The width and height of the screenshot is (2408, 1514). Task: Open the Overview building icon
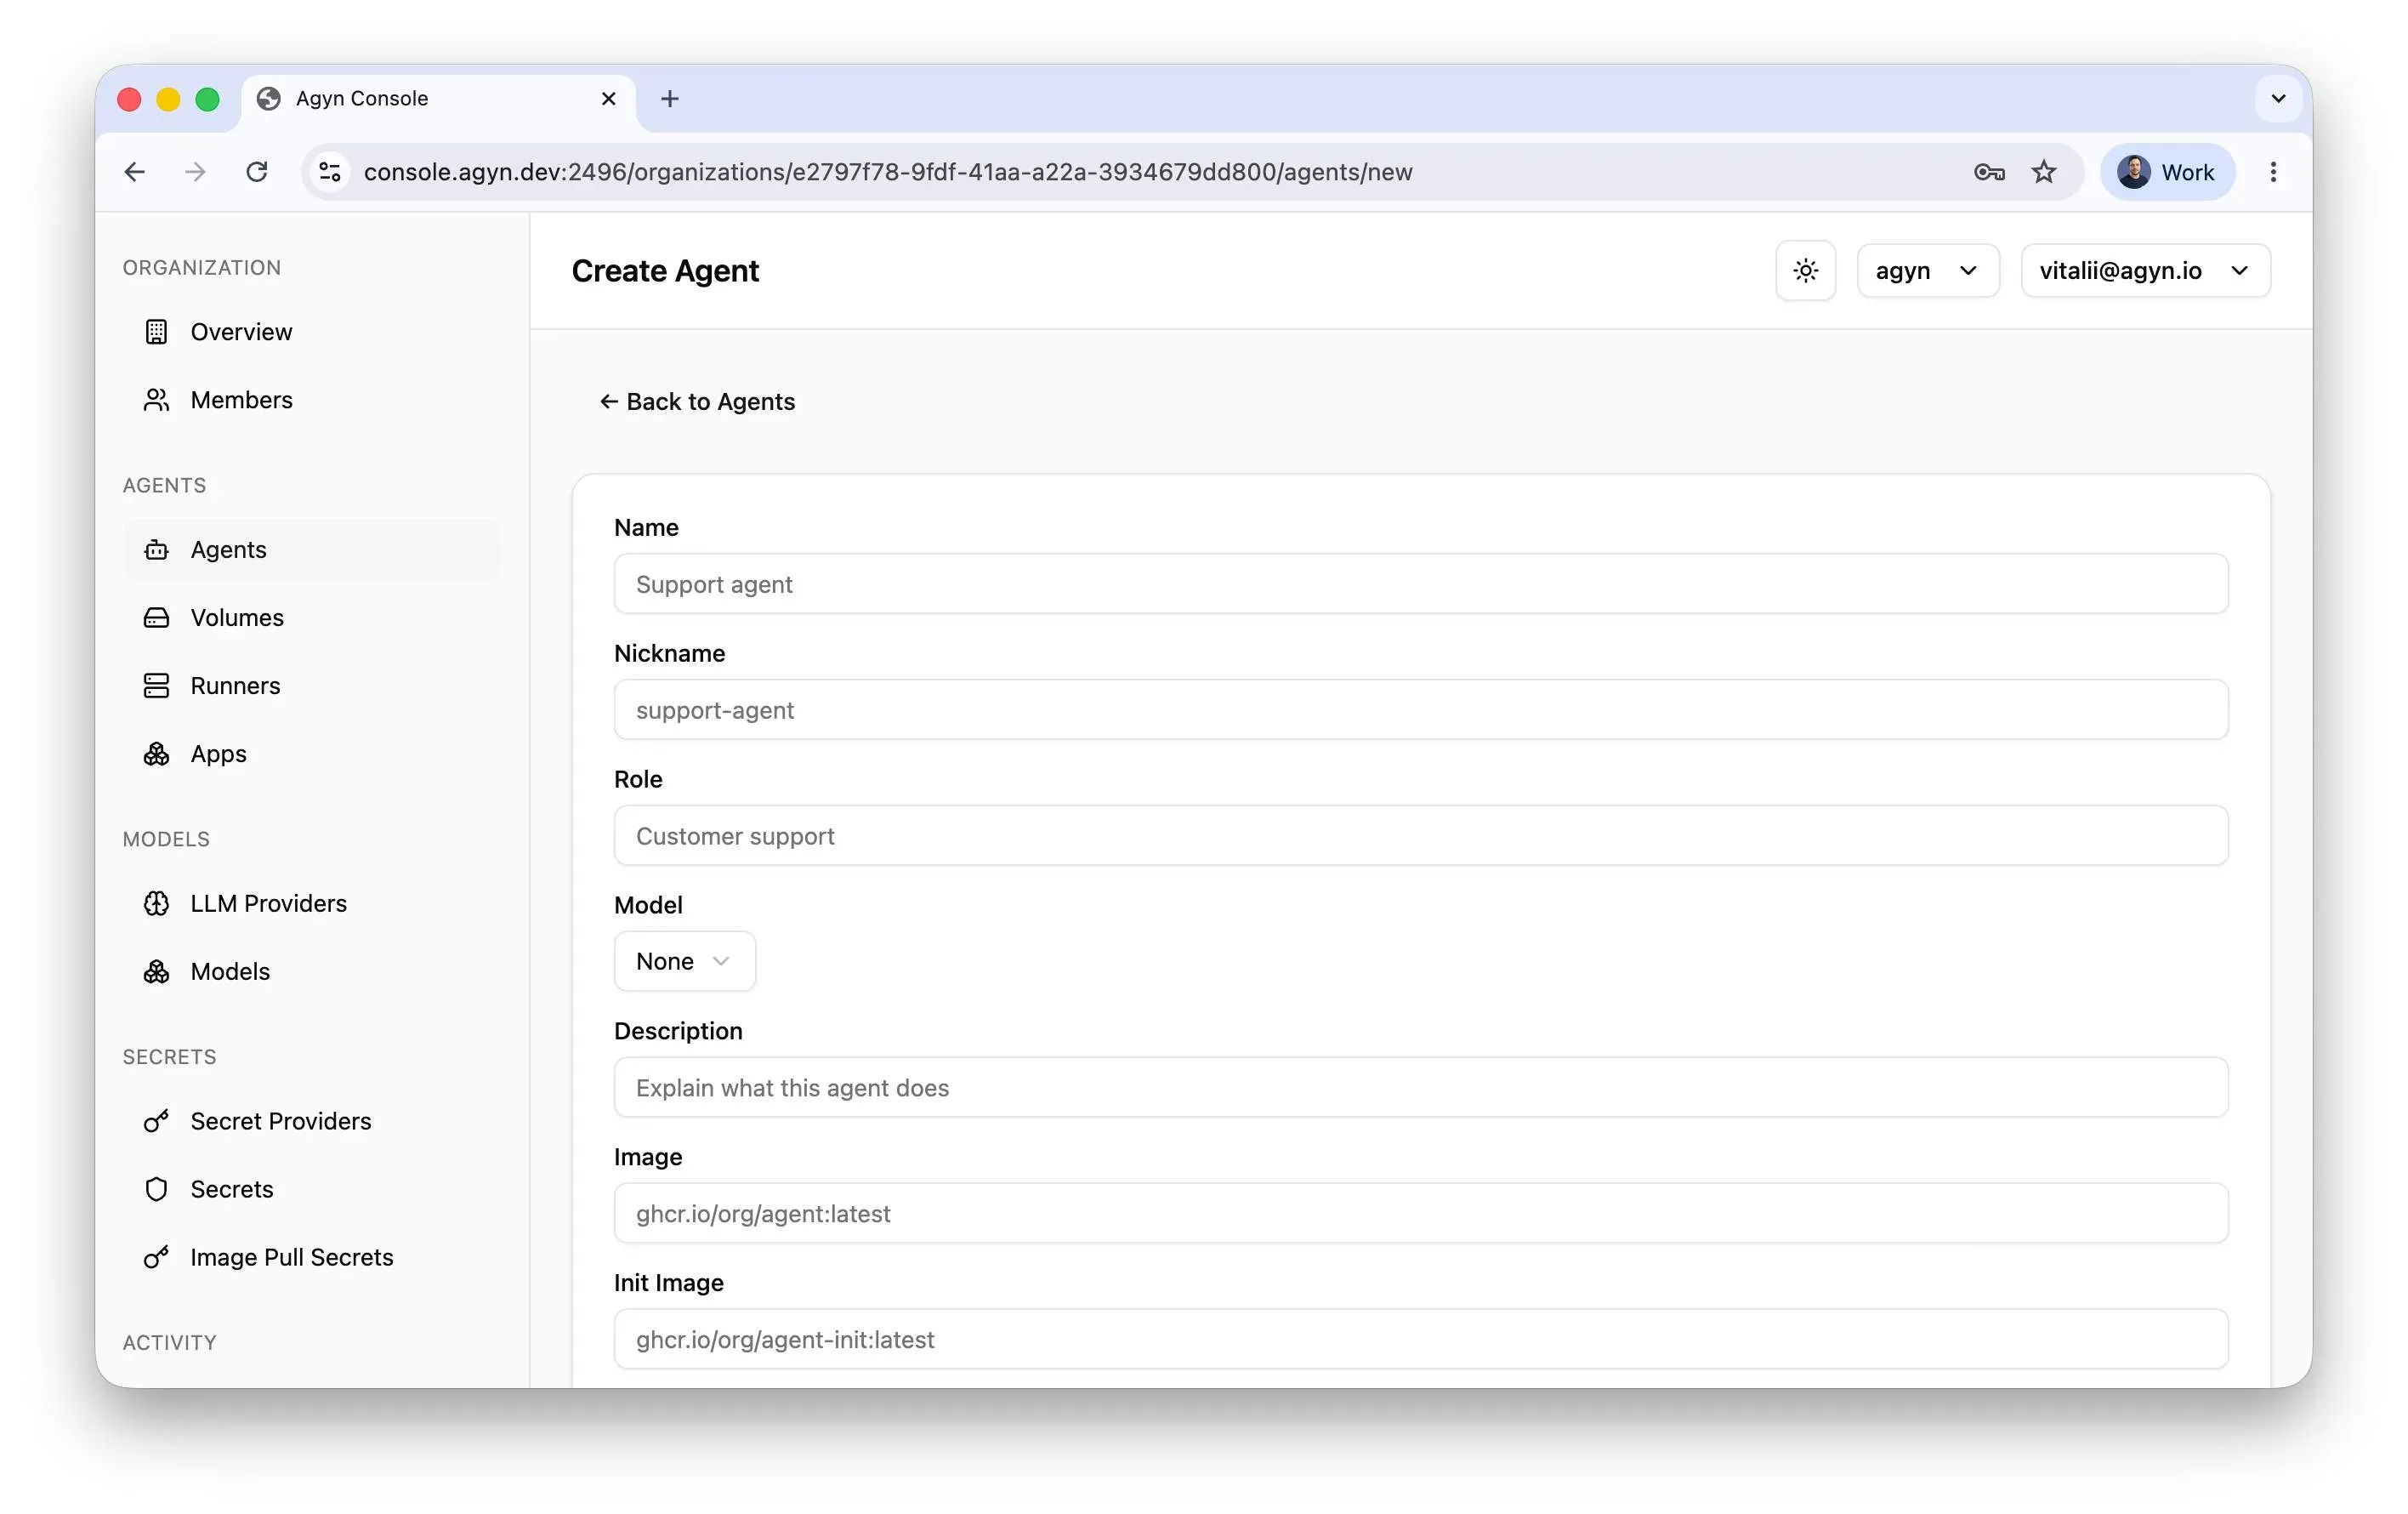pyautogui.click(x=156, y=332)
